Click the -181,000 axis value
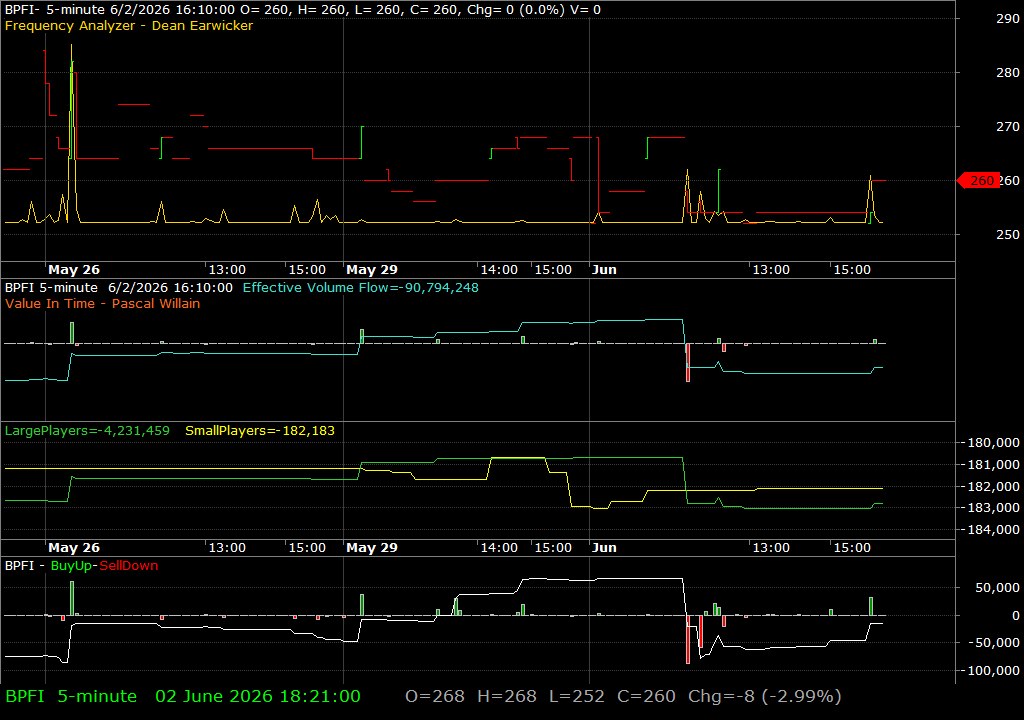The image size is (1024, 720). [x=991, y=465]
